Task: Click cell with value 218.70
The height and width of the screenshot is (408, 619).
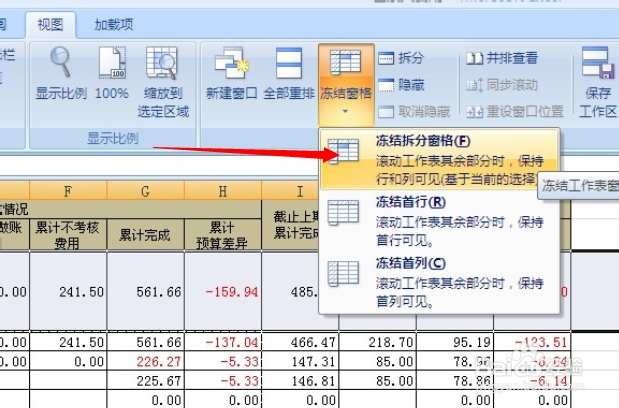Action: point(377,342)
